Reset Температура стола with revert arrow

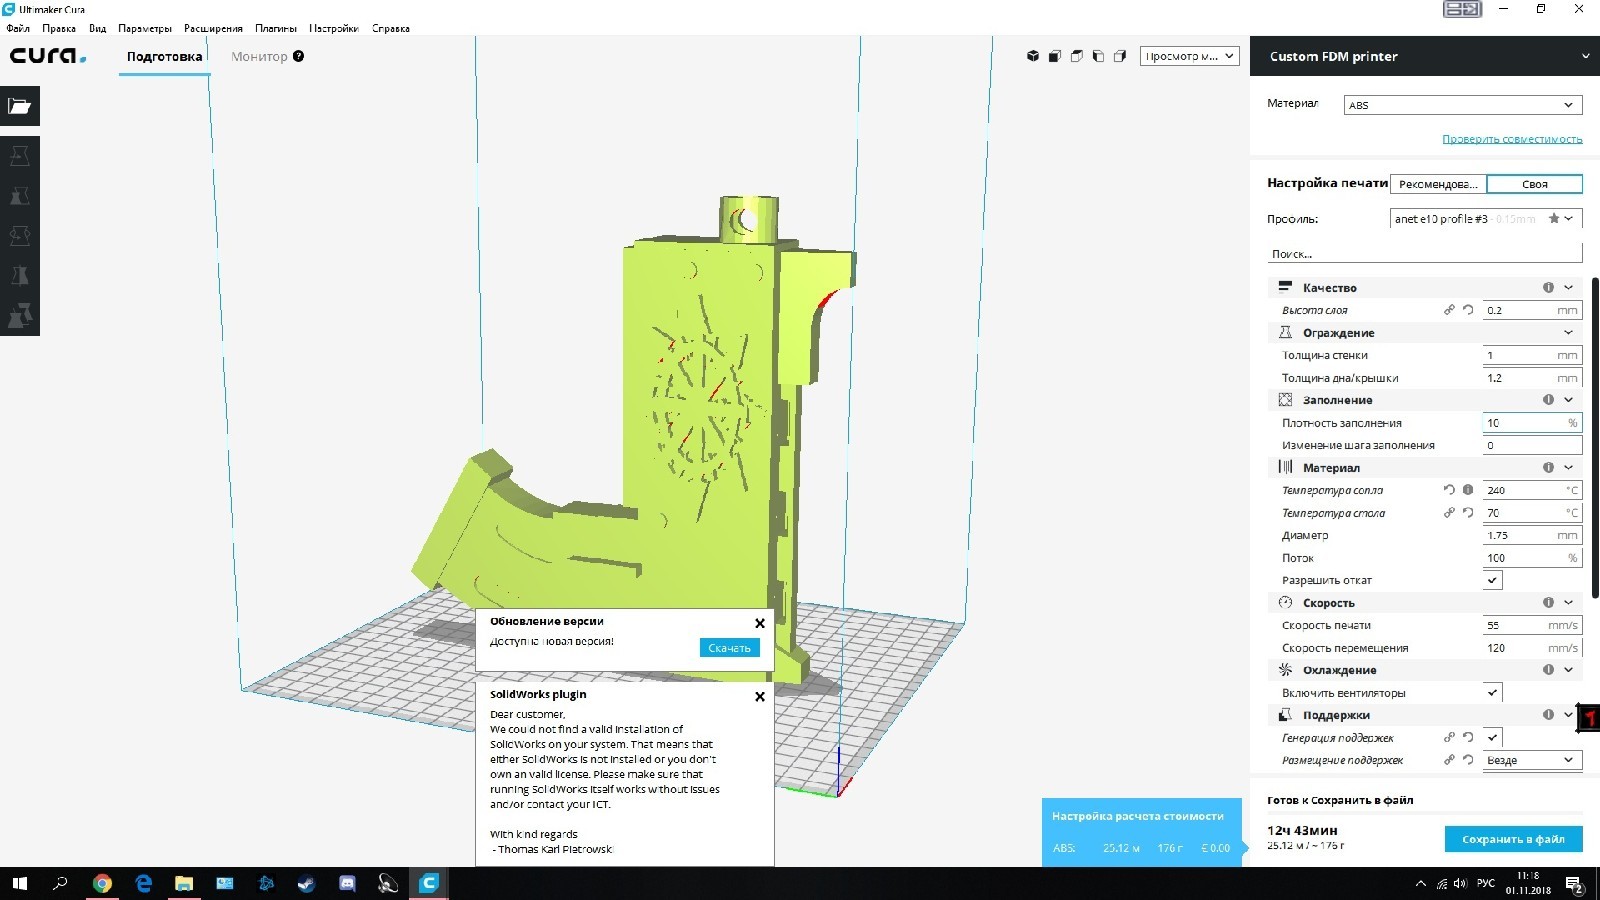pos(1468,513)
